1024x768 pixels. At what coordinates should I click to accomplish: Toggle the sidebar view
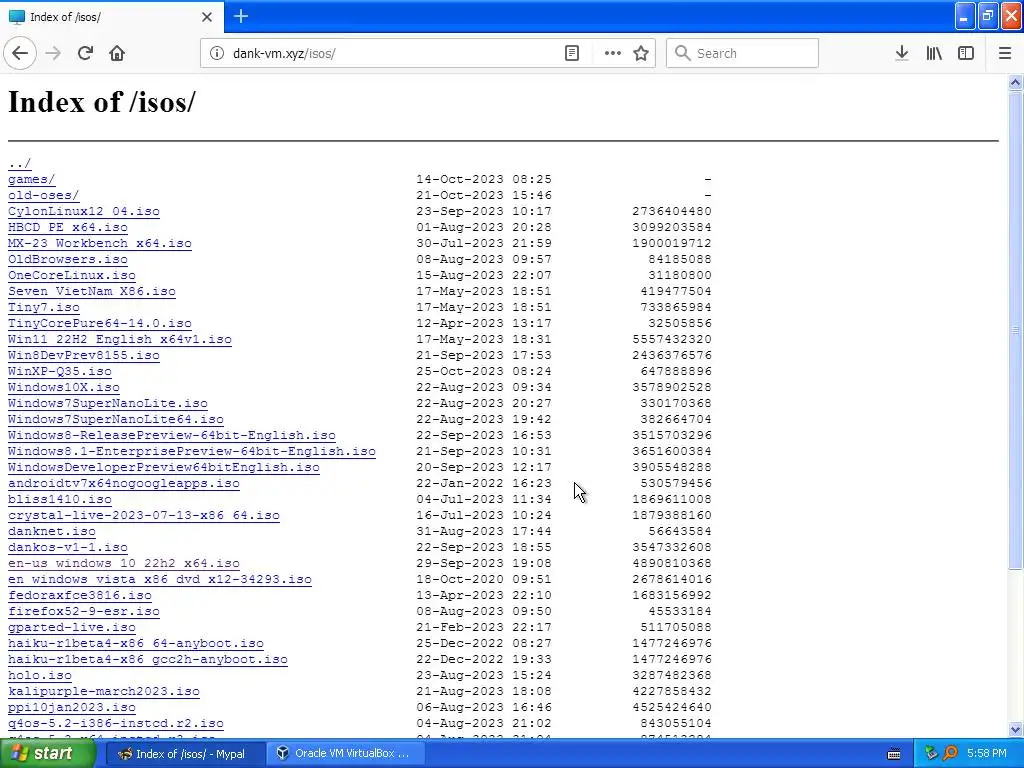coord(966,53)
